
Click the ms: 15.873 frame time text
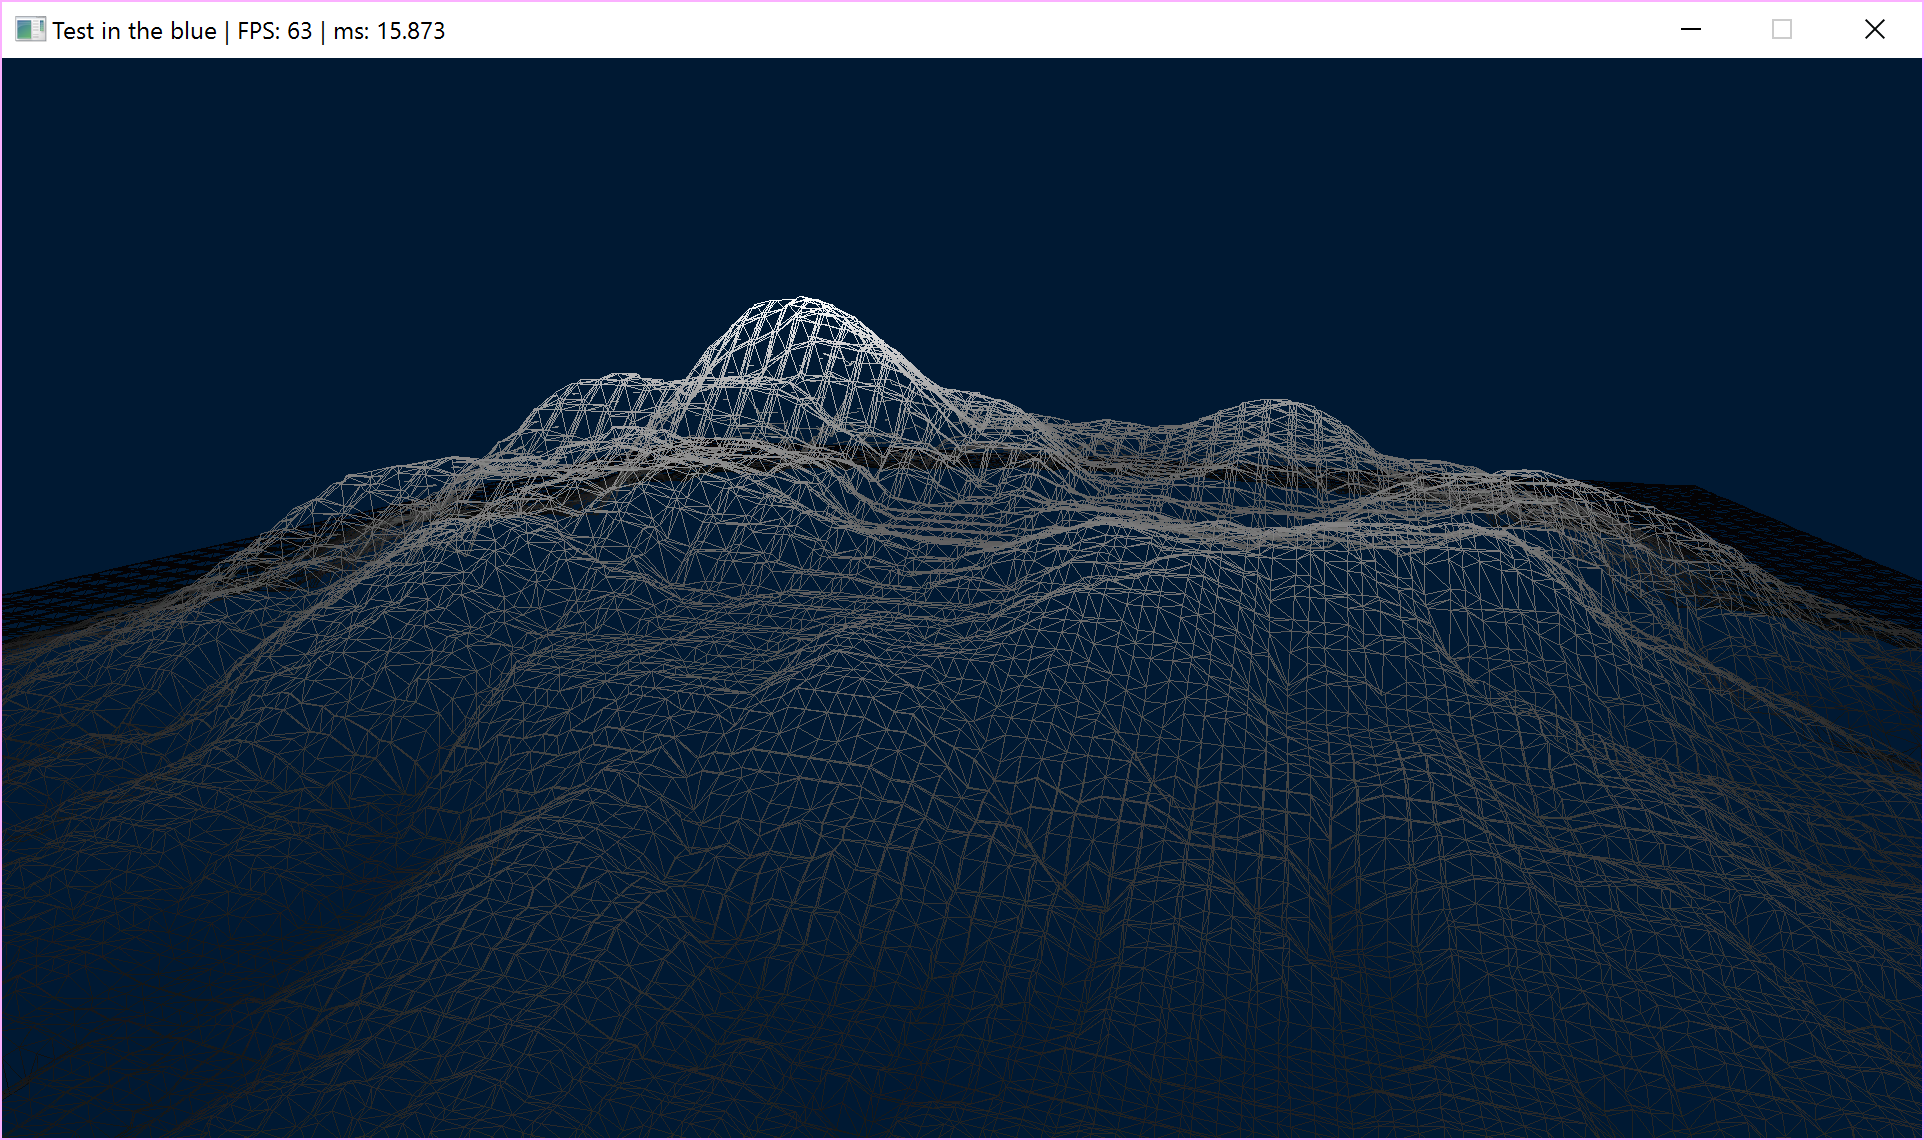(389, 31)
